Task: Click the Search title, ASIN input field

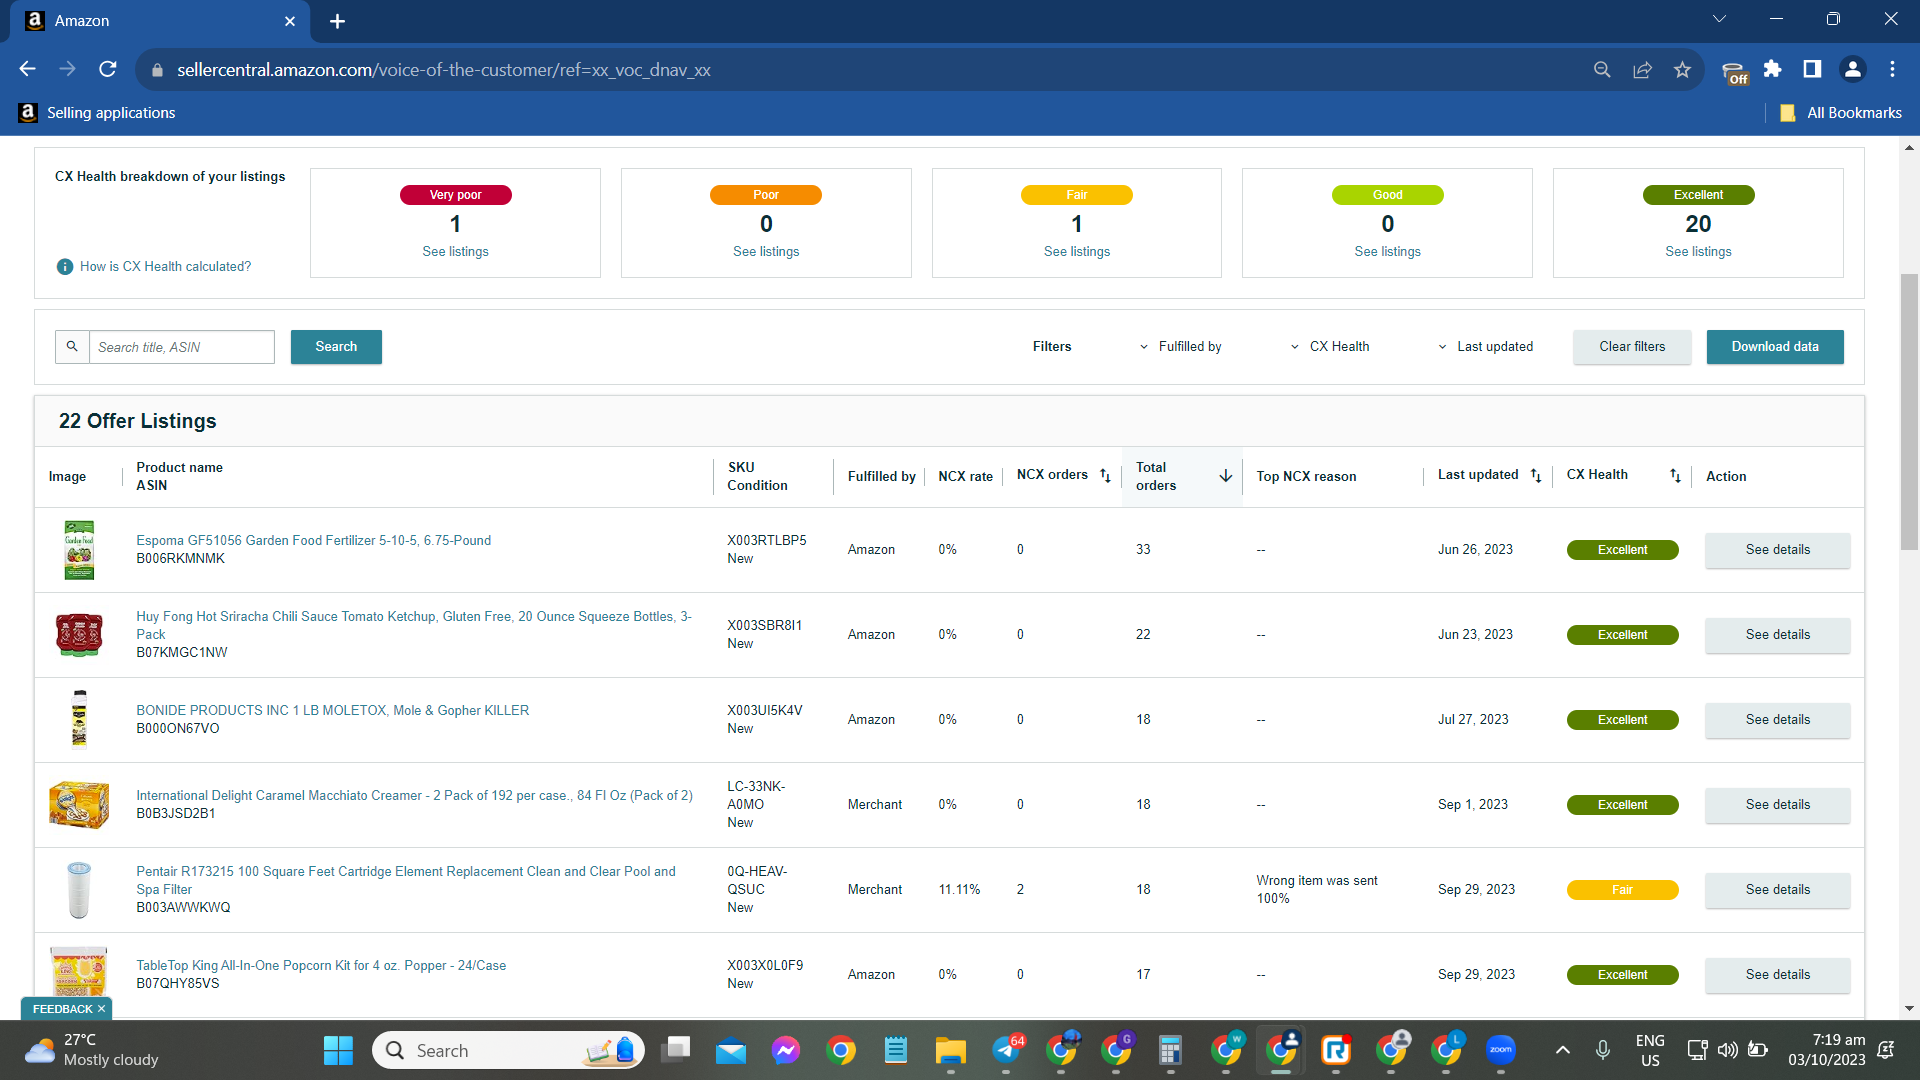Action: (x=181, y=347)
